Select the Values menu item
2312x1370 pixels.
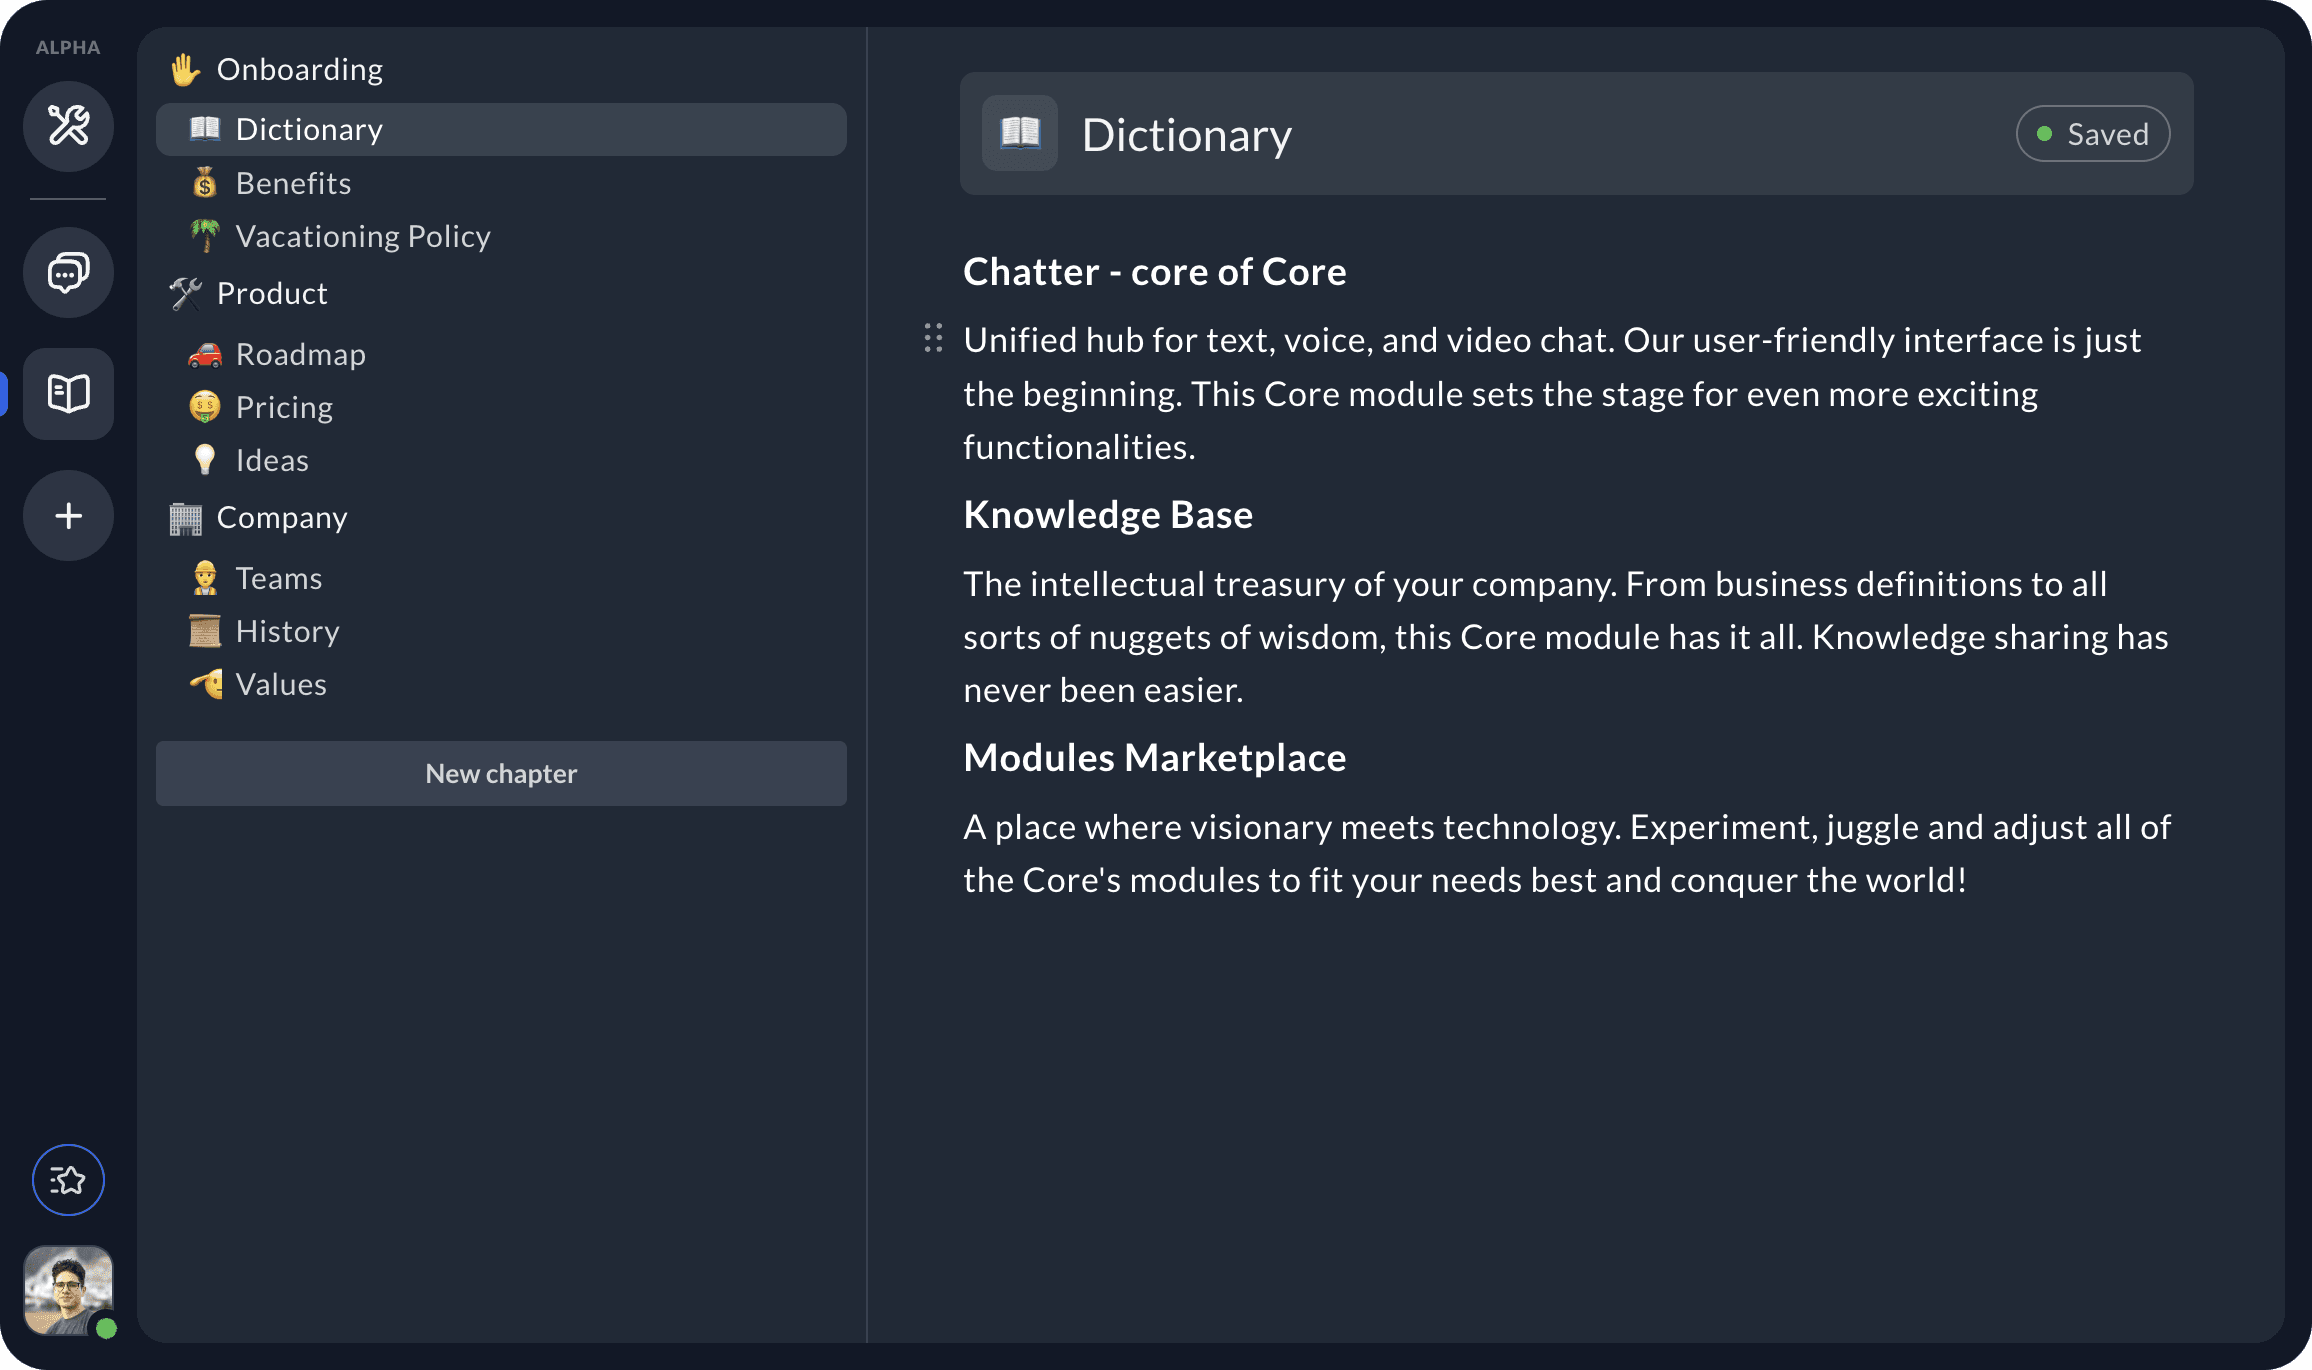click(x=280, y=683)
